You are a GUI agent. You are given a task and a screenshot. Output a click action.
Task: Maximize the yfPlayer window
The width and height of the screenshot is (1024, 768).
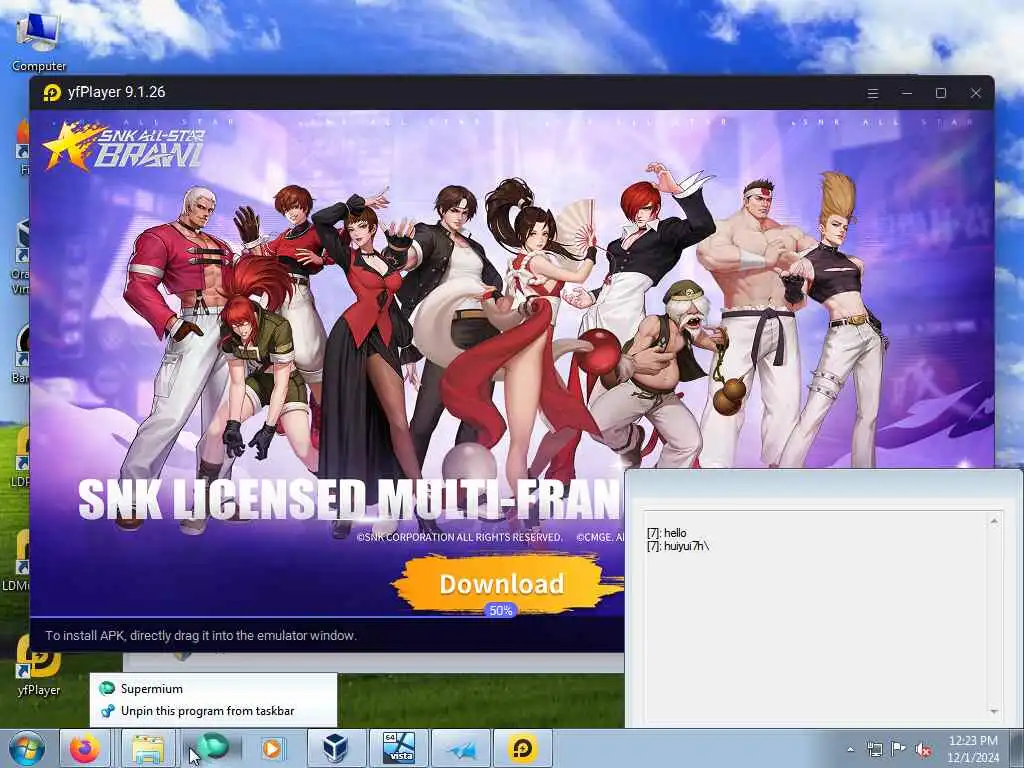point(941,93)
